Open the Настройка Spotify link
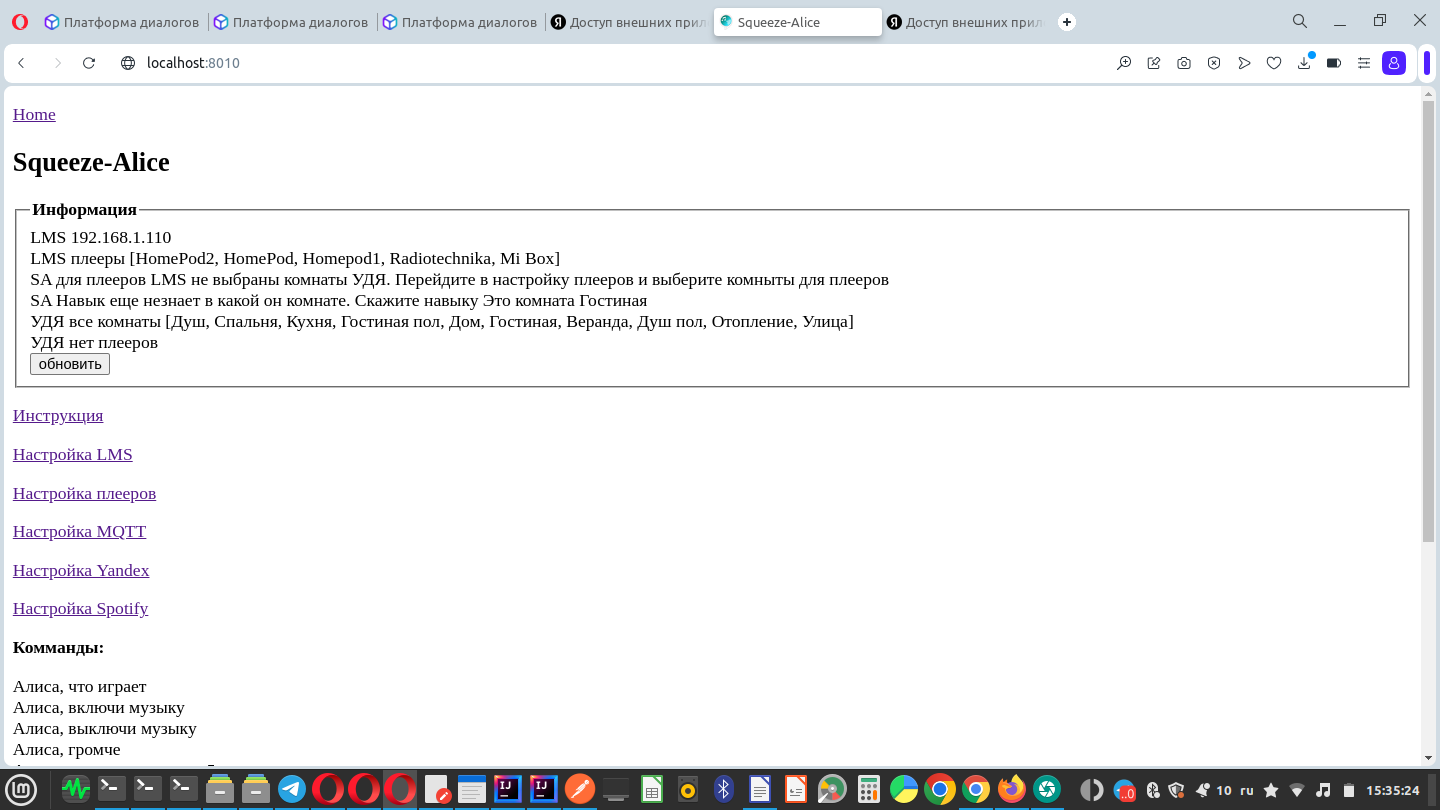This screenshot has width=1440, height=810. 80,608
